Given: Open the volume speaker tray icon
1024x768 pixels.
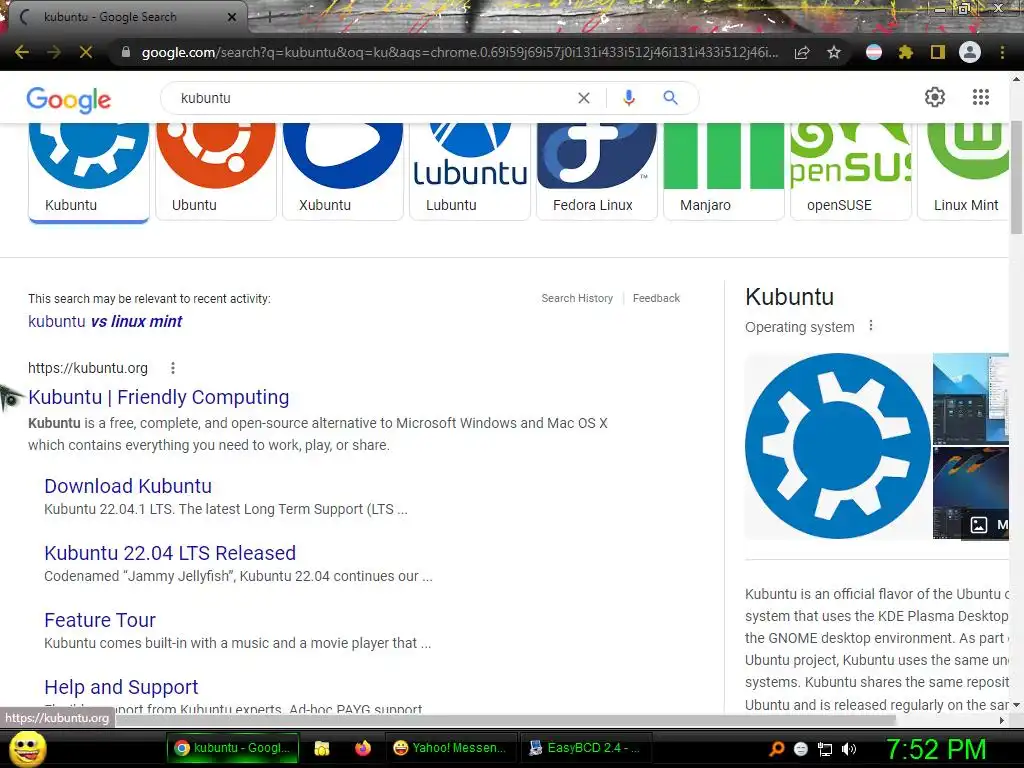Looking at the screenshot, I should (849, 749).
